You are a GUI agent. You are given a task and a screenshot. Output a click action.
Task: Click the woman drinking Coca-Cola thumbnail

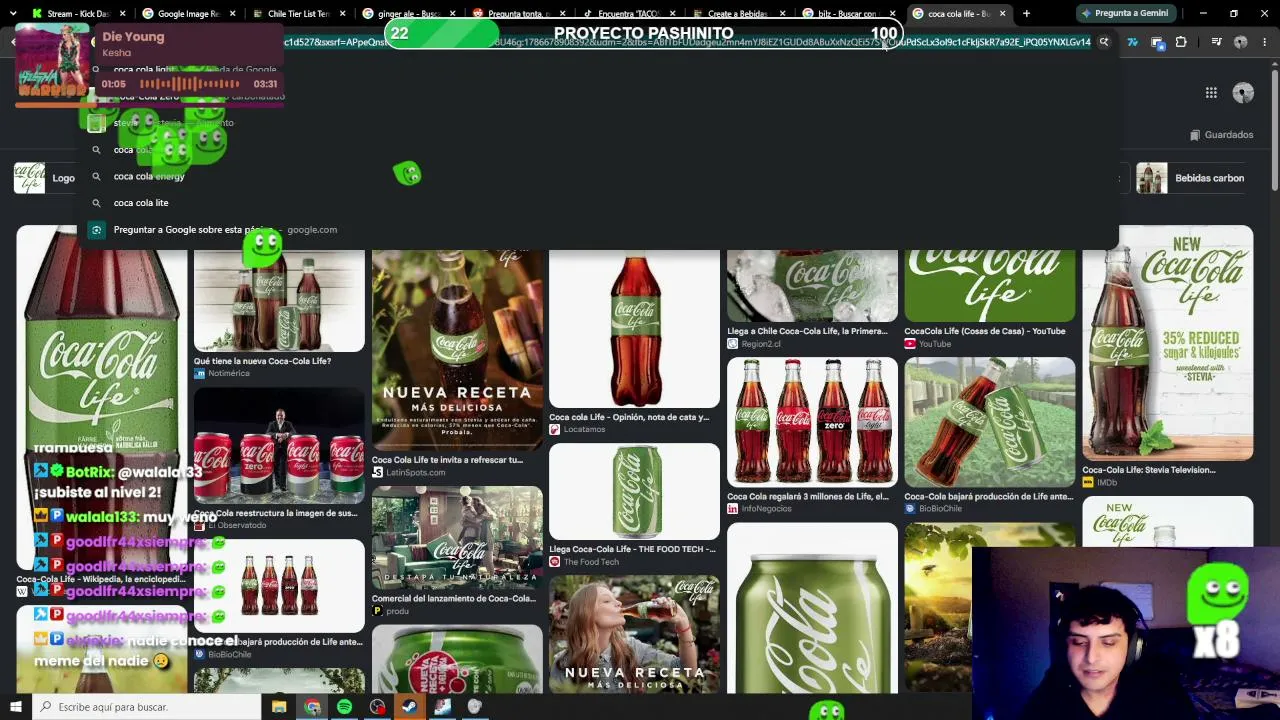tap(634, 634)
